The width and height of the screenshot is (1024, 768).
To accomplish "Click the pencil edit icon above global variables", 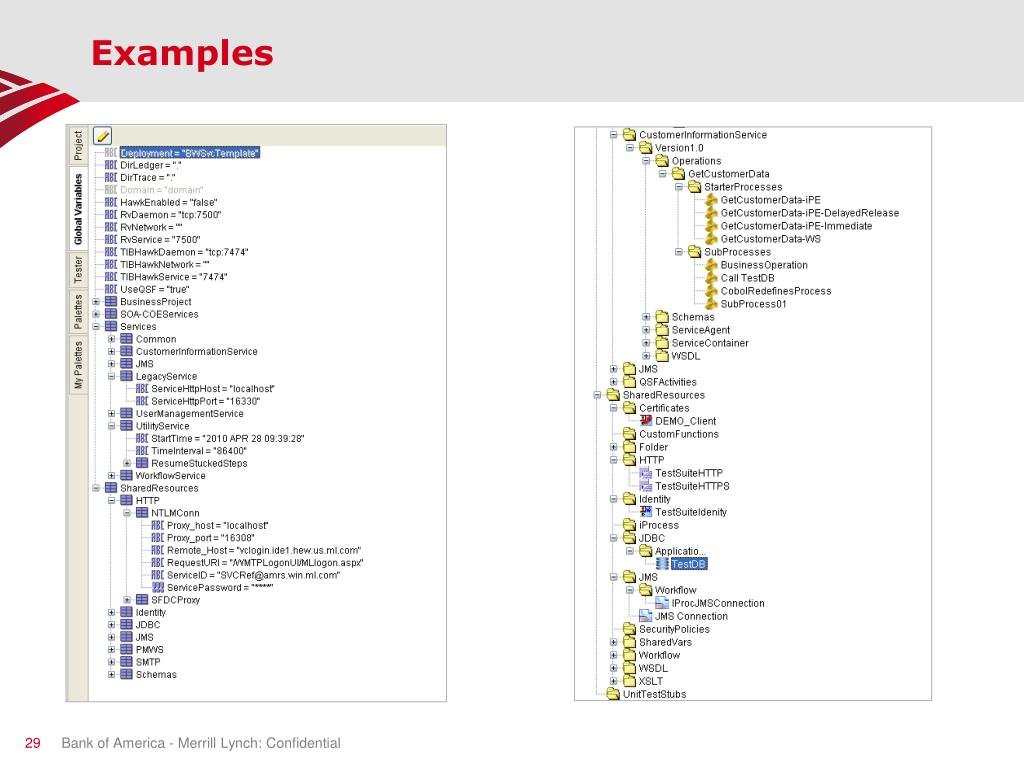I will [x=103, y=136].
